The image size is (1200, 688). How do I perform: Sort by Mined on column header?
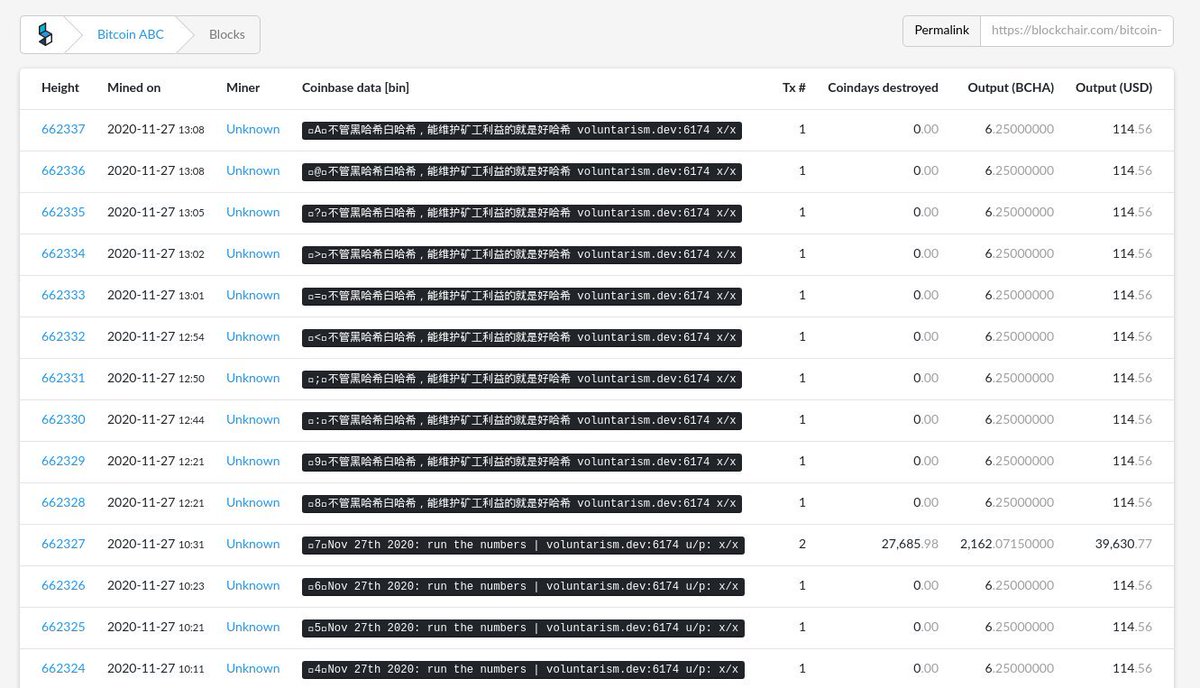pyautogui.click(x=134, y=88)
